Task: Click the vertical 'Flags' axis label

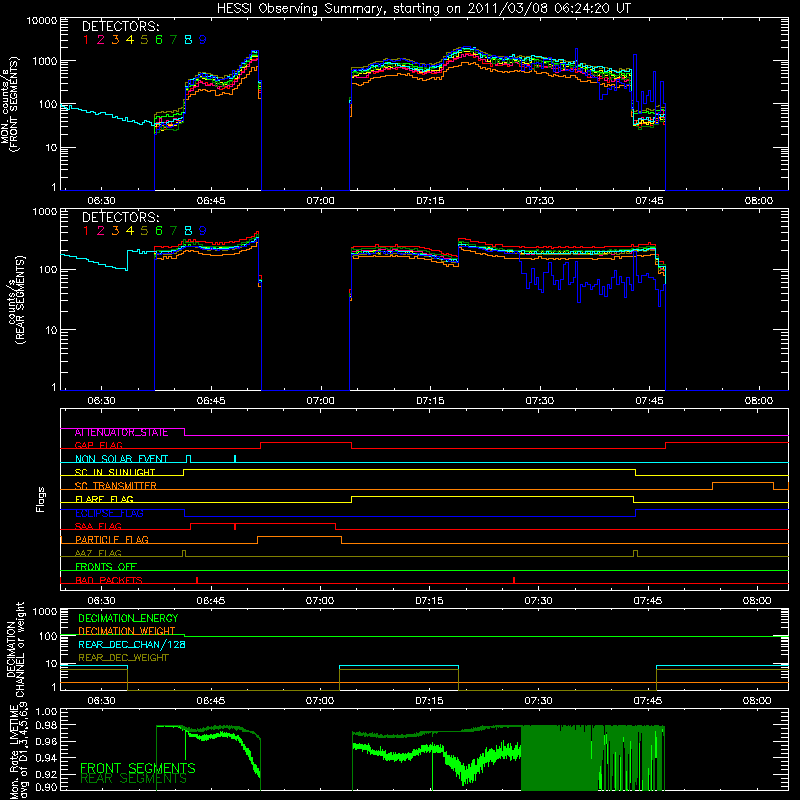Action: click(40, 499)
